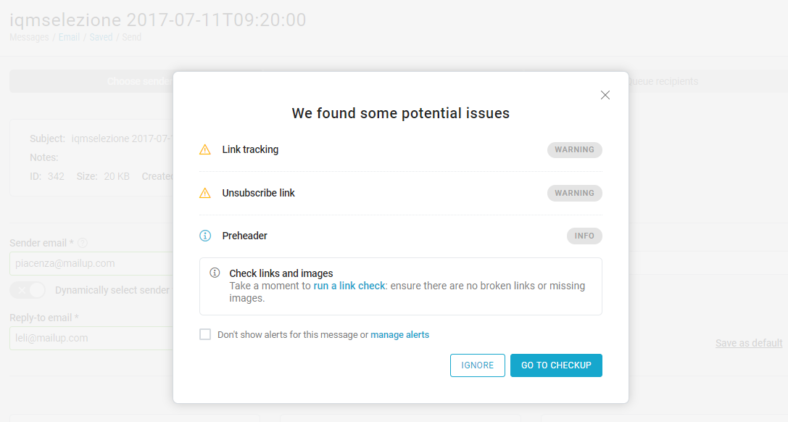Click the WARNING badge beside Link tracking
The image size is (788, 422).
pyautogui.click(x=574, y=150)
